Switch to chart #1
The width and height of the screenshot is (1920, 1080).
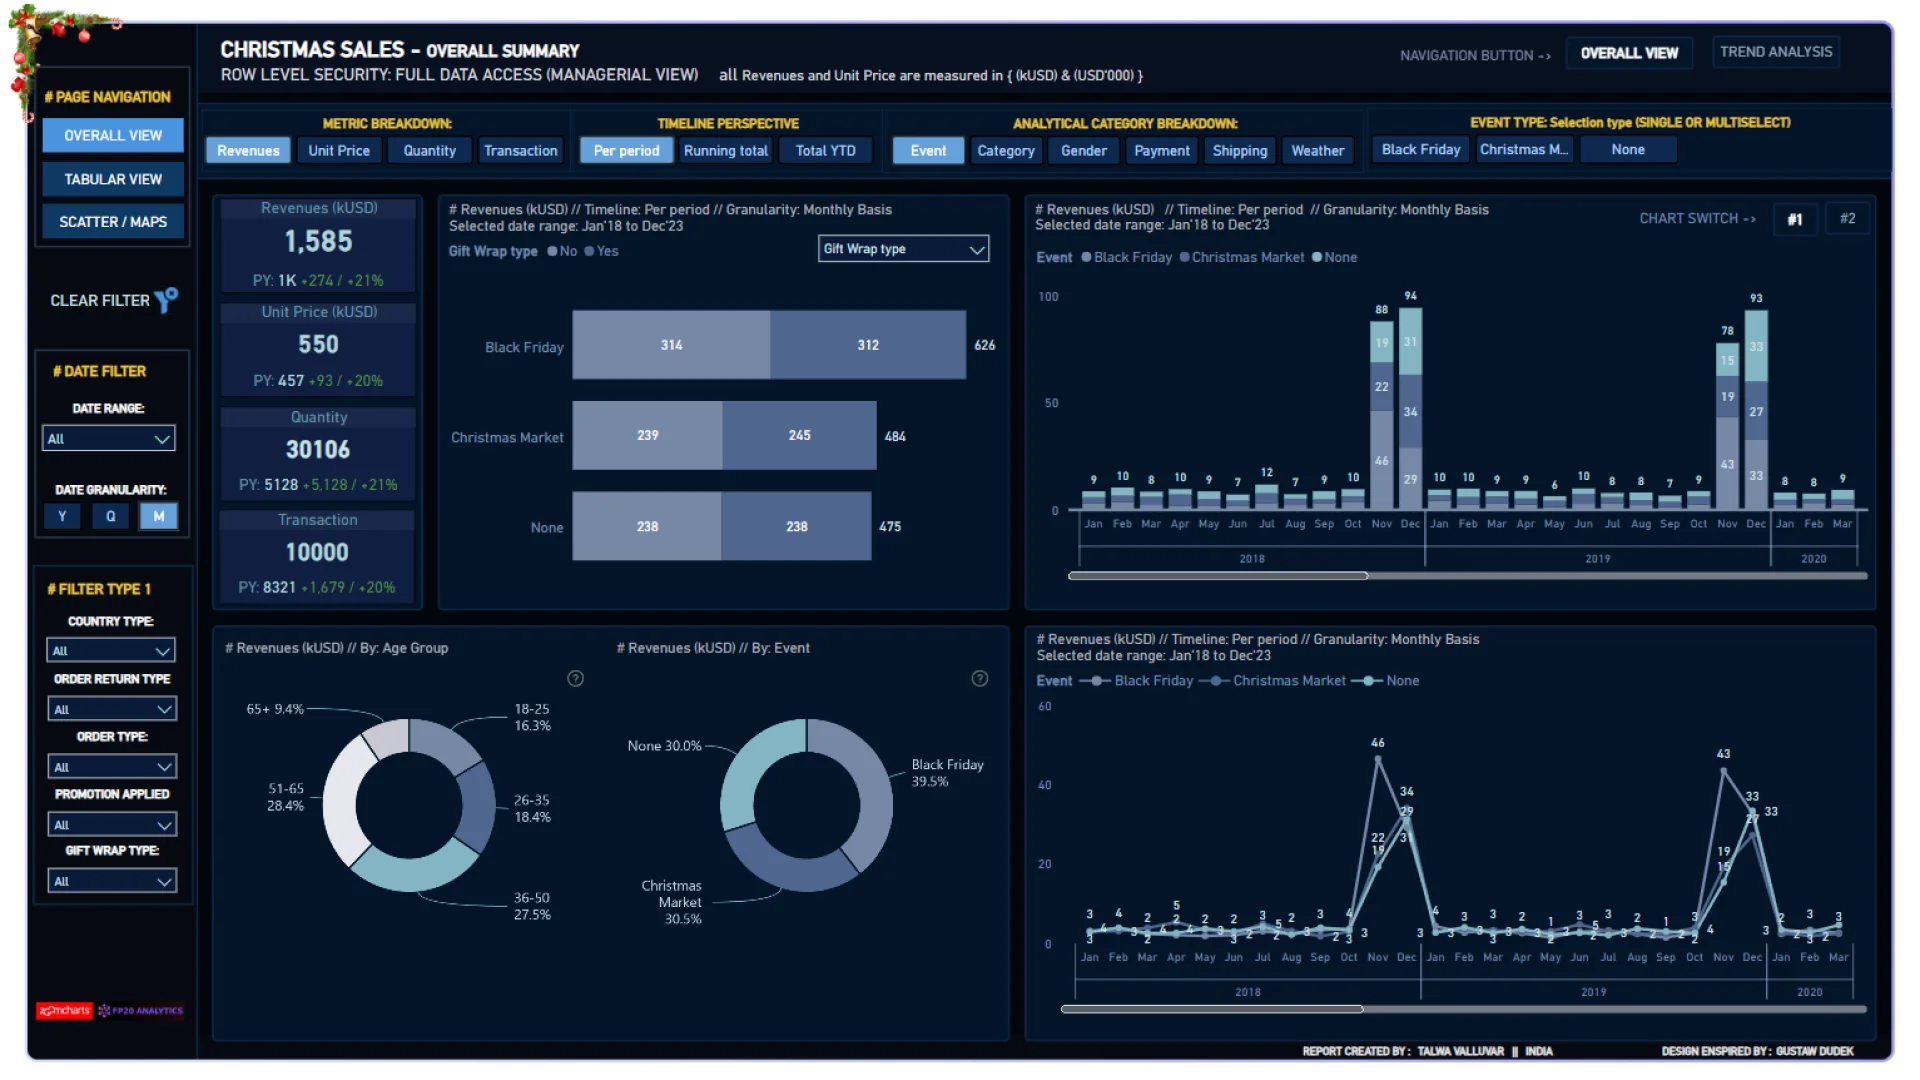[x=1795, y=219]
